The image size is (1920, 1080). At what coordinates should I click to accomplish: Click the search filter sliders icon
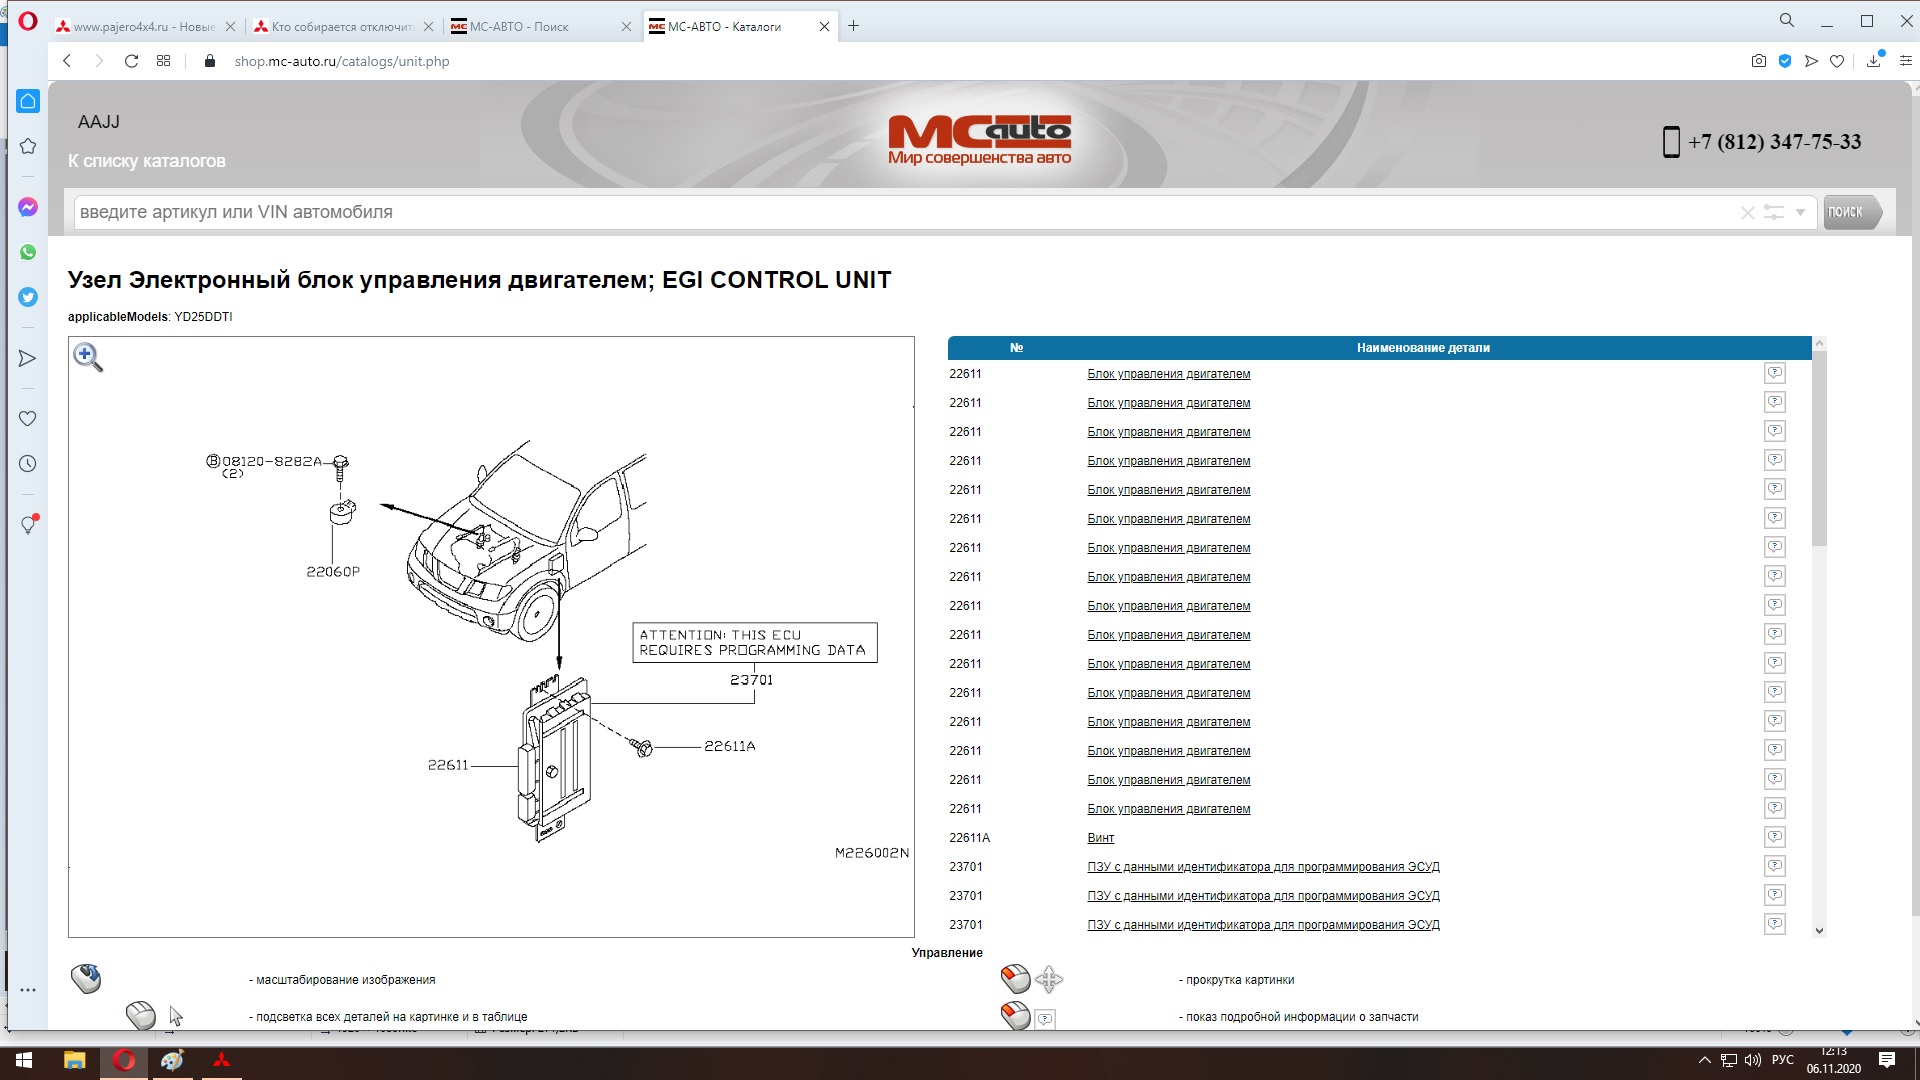(x=1773, y=212)
